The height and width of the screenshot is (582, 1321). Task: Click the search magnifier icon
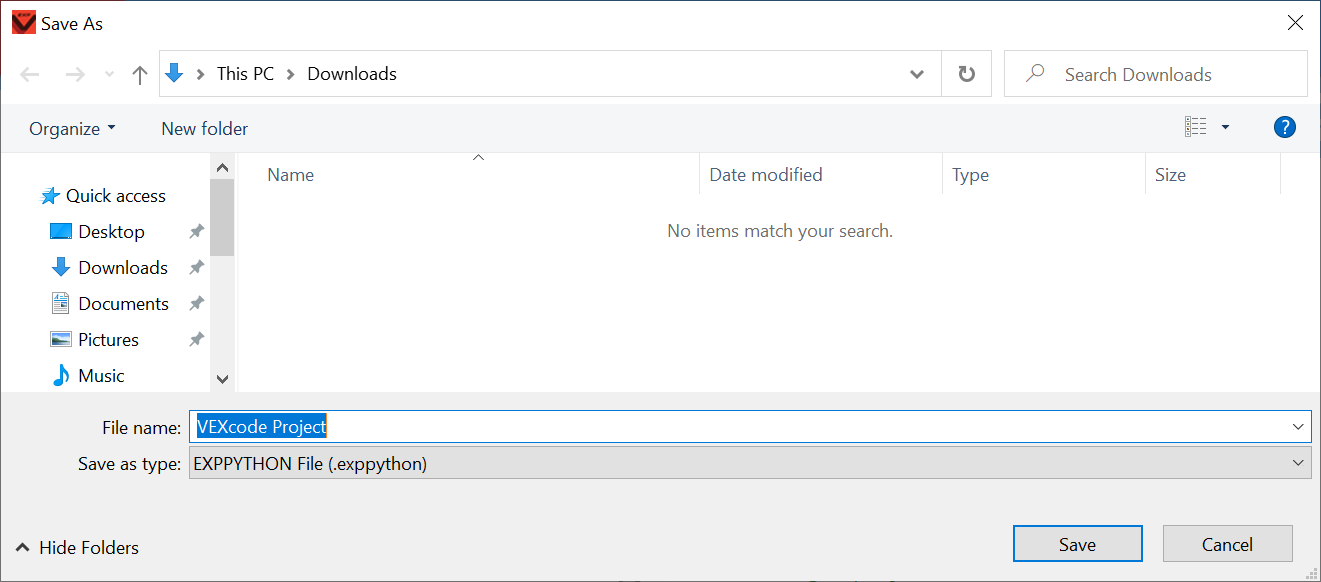pos(1035,73)
